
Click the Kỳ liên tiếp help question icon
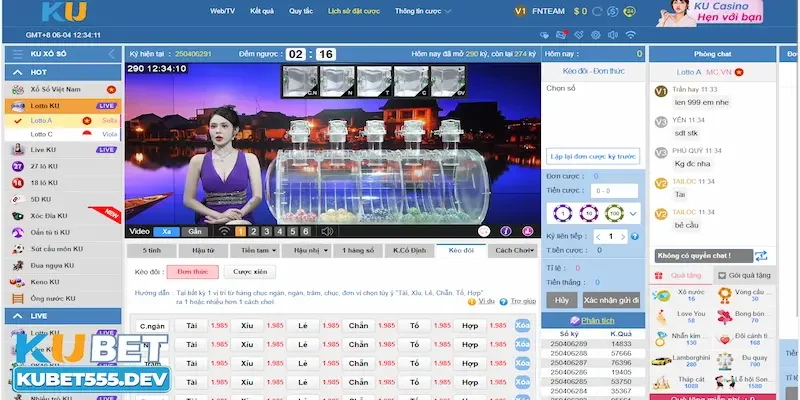(x=635, y=237)
